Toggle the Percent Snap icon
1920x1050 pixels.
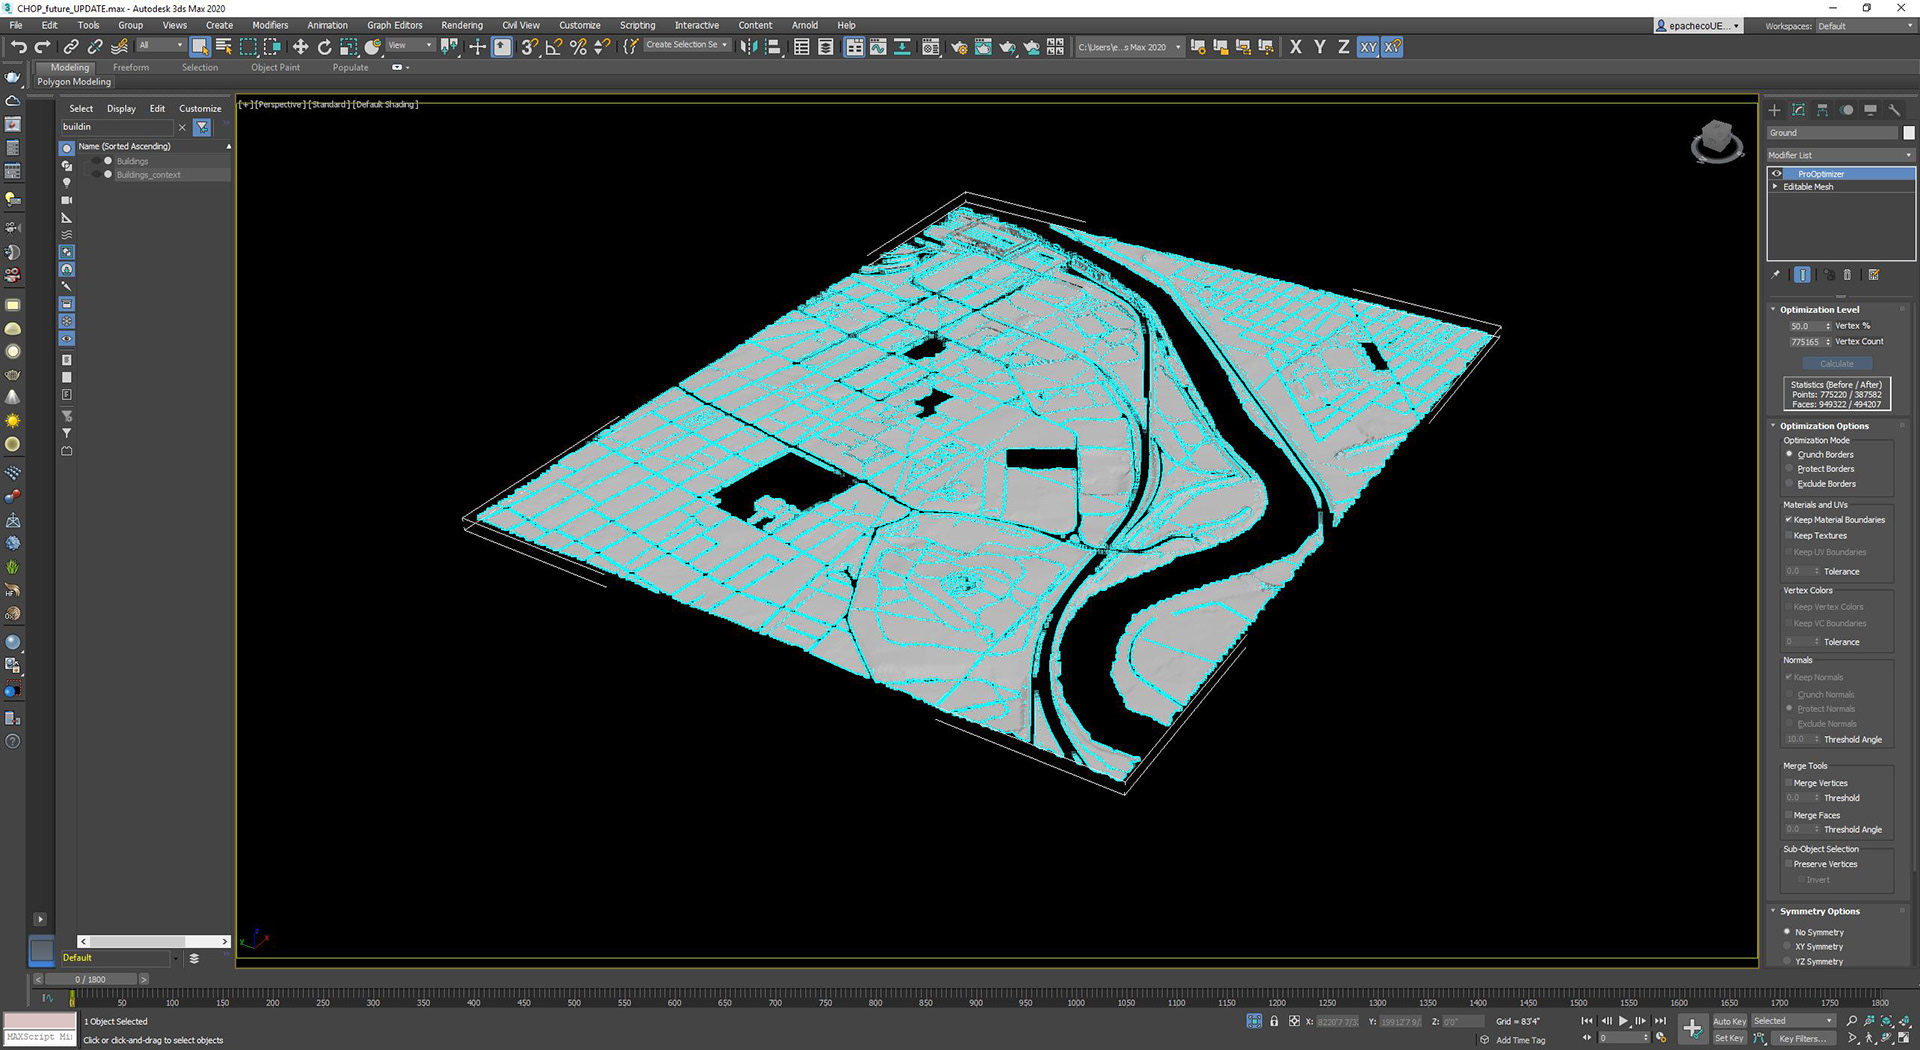(x=578, y=47)
